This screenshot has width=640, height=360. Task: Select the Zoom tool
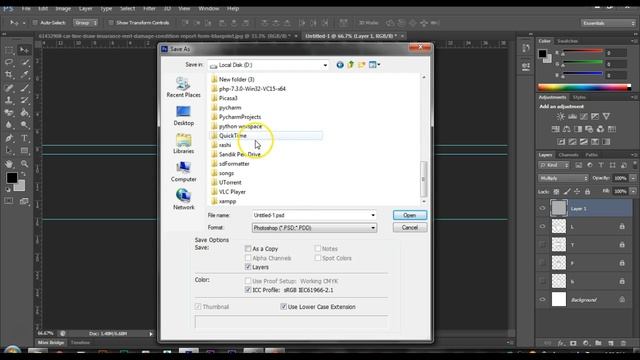(24, 164)
